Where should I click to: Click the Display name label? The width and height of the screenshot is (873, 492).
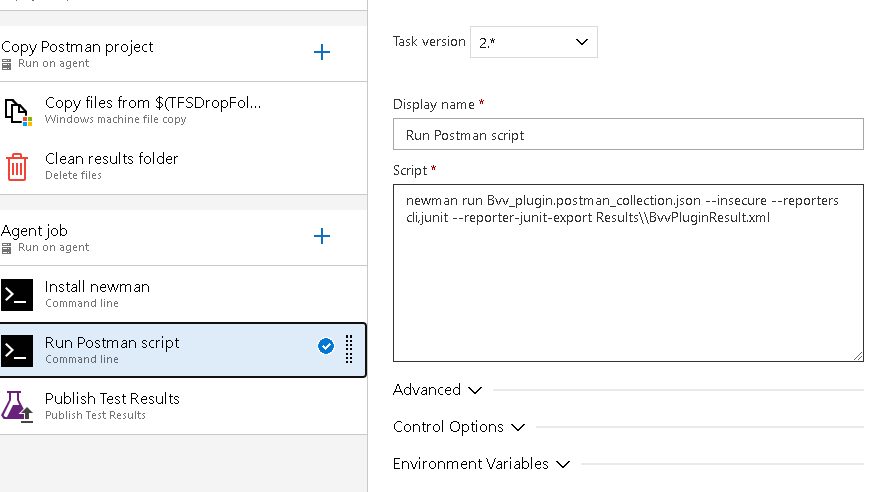click(434, 105)
